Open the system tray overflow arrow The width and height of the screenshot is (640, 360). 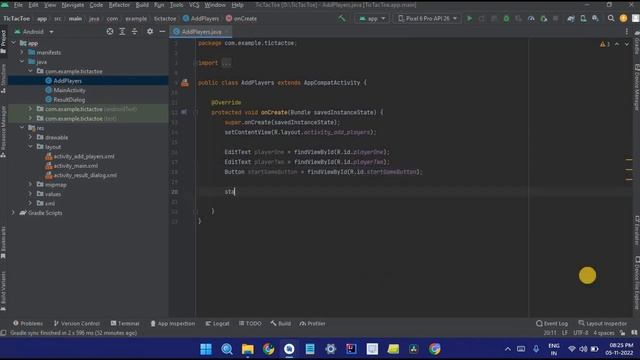coord(507,349)
